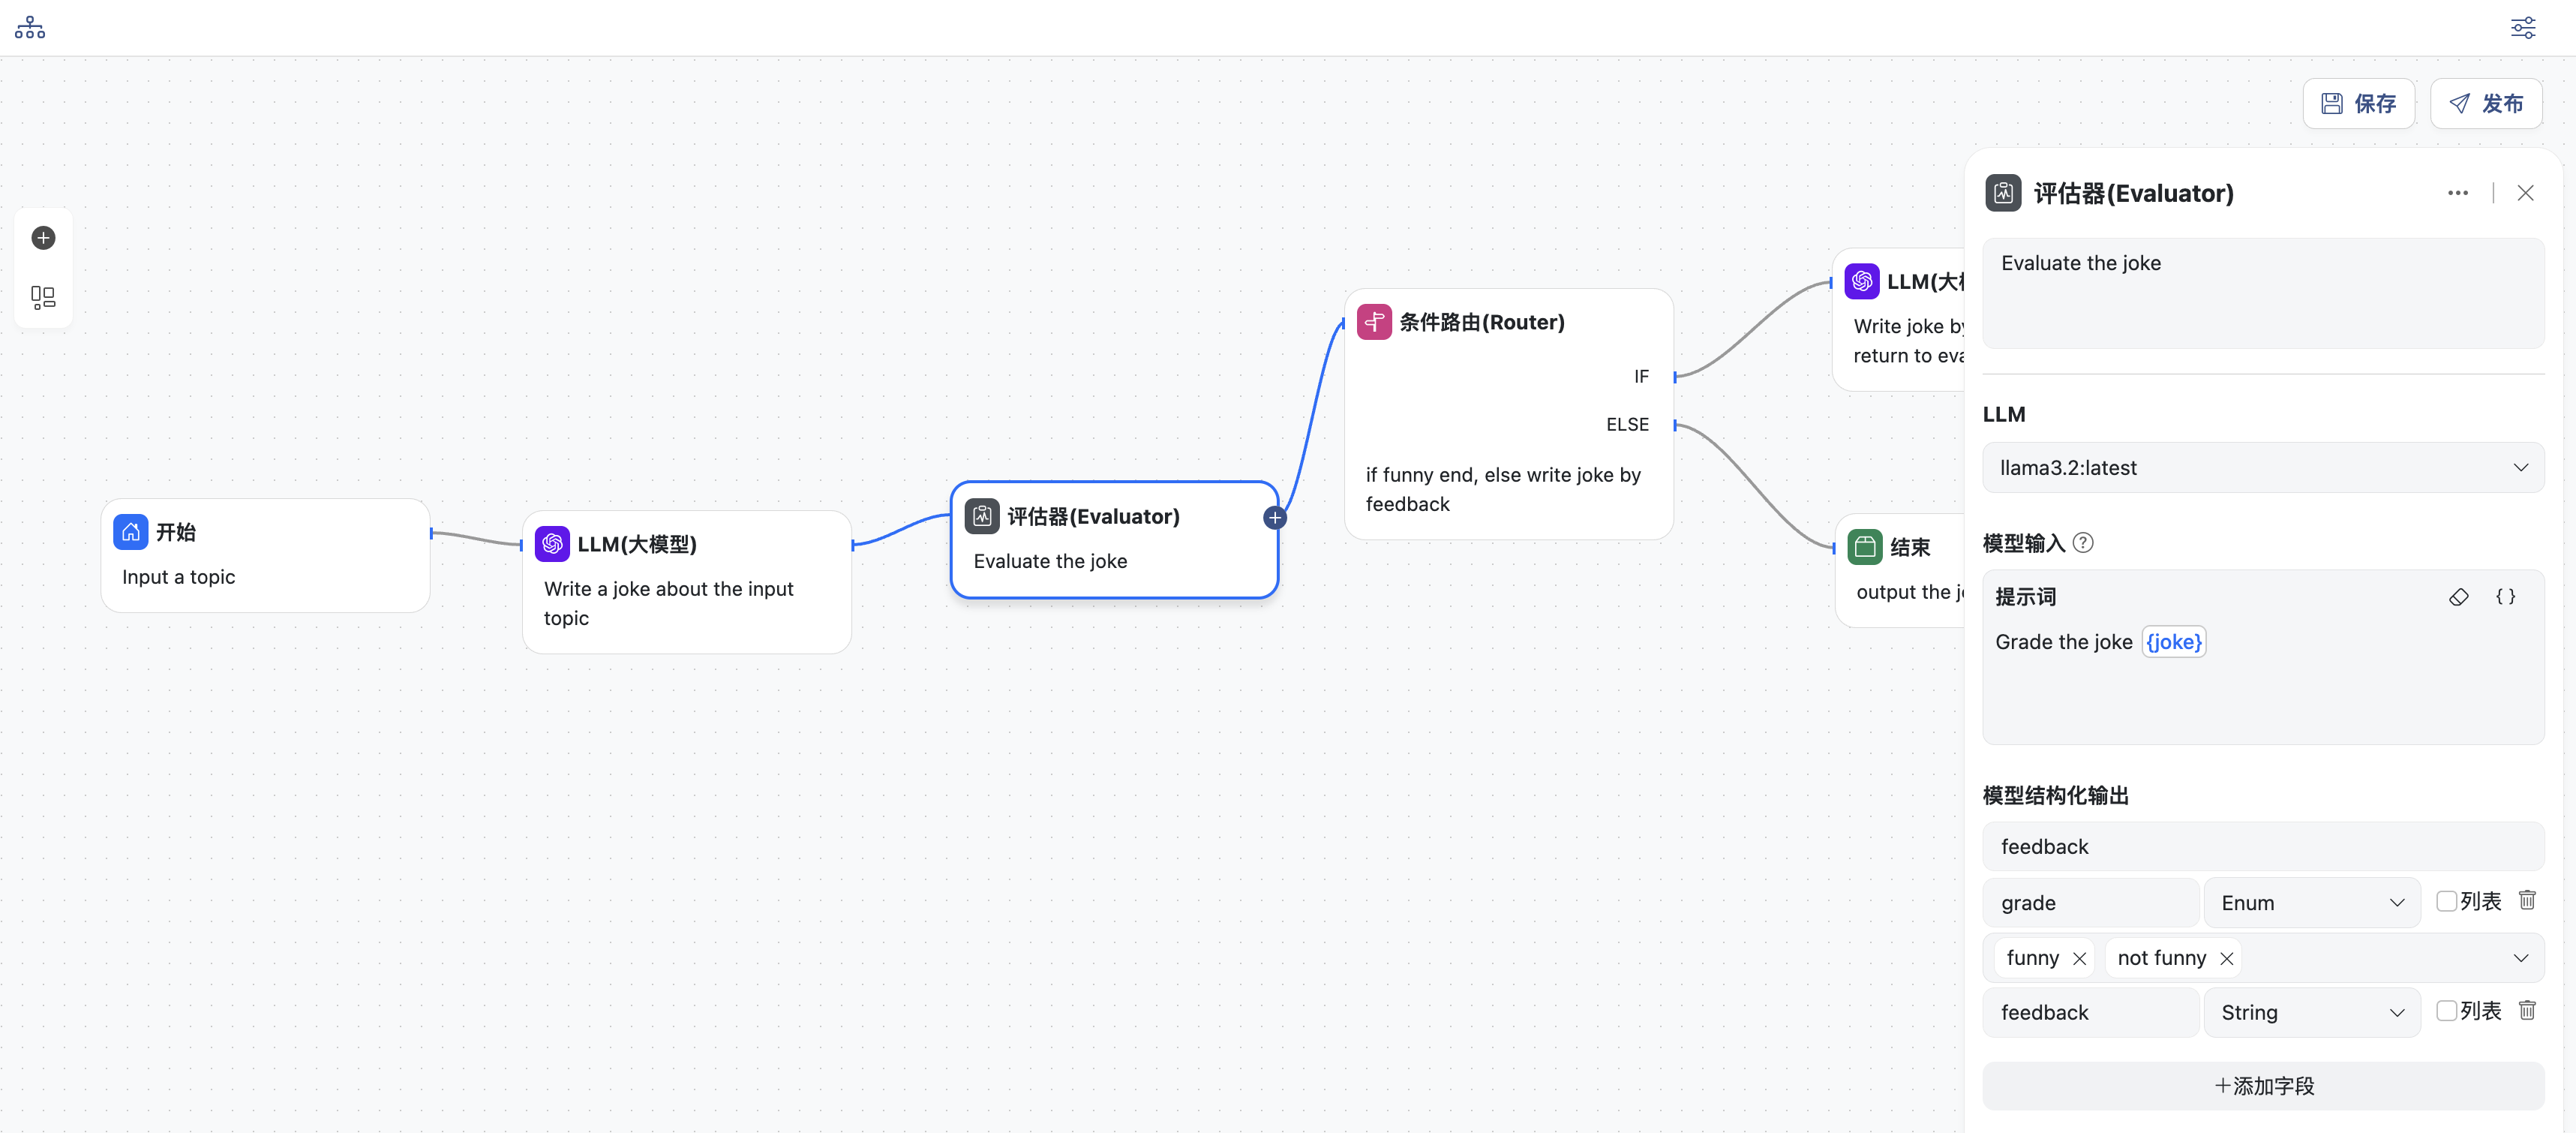
Task: Enable the list checkbox for the feedback field
Action: pyautogui.click(x=2446, y=1011)
